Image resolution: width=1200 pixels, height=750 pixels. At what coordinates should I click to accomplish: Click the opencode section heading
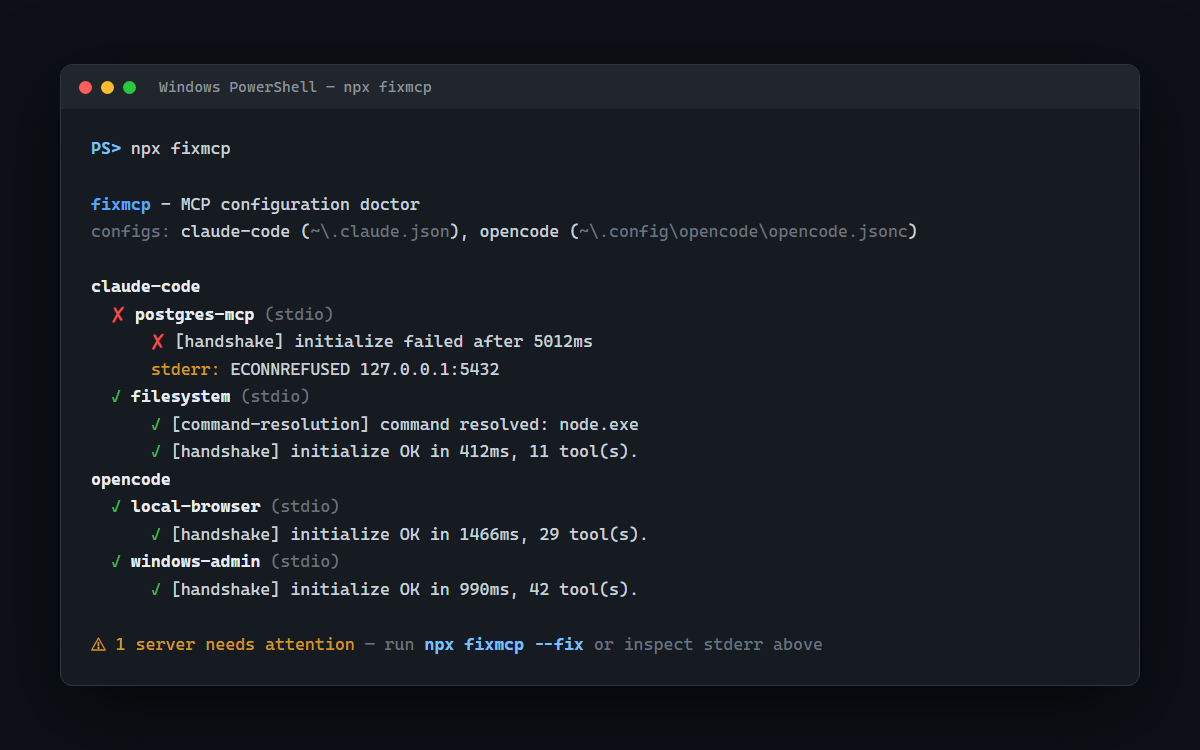tap(131, 480)
